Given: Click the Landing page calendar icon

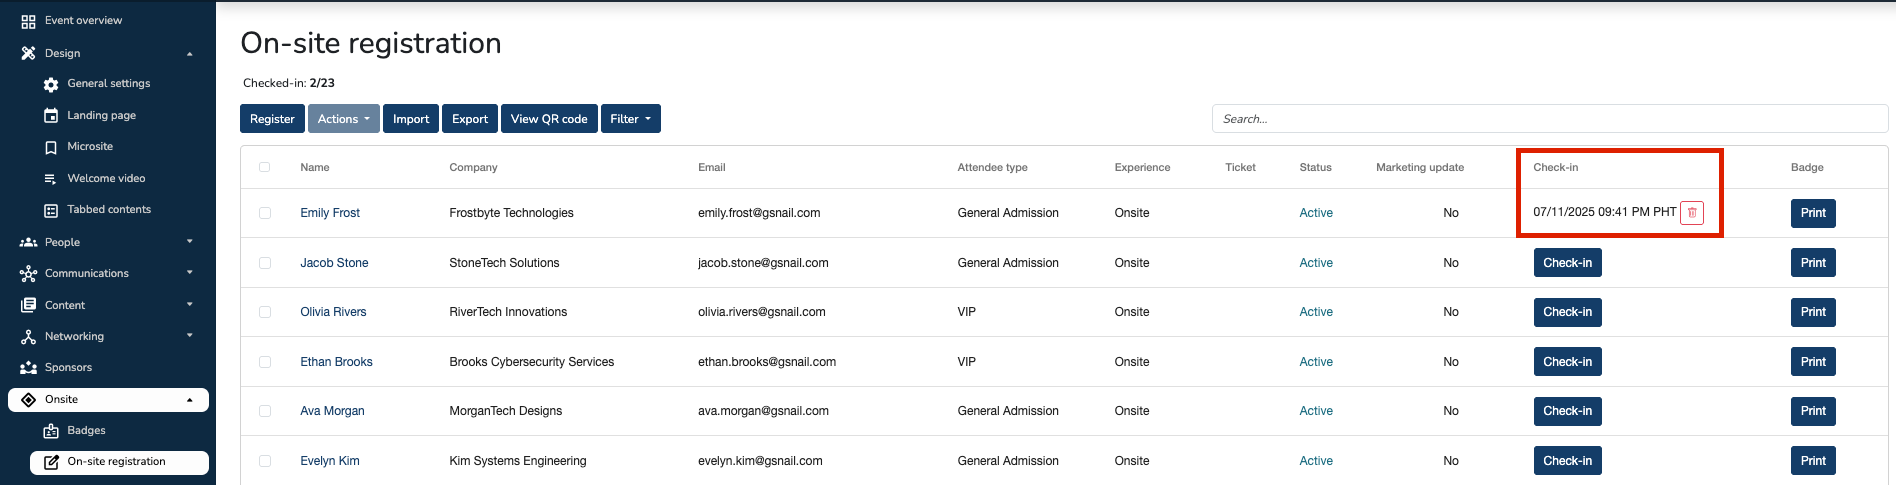Looking at the screenshot, I should click(x=51, y=116).
